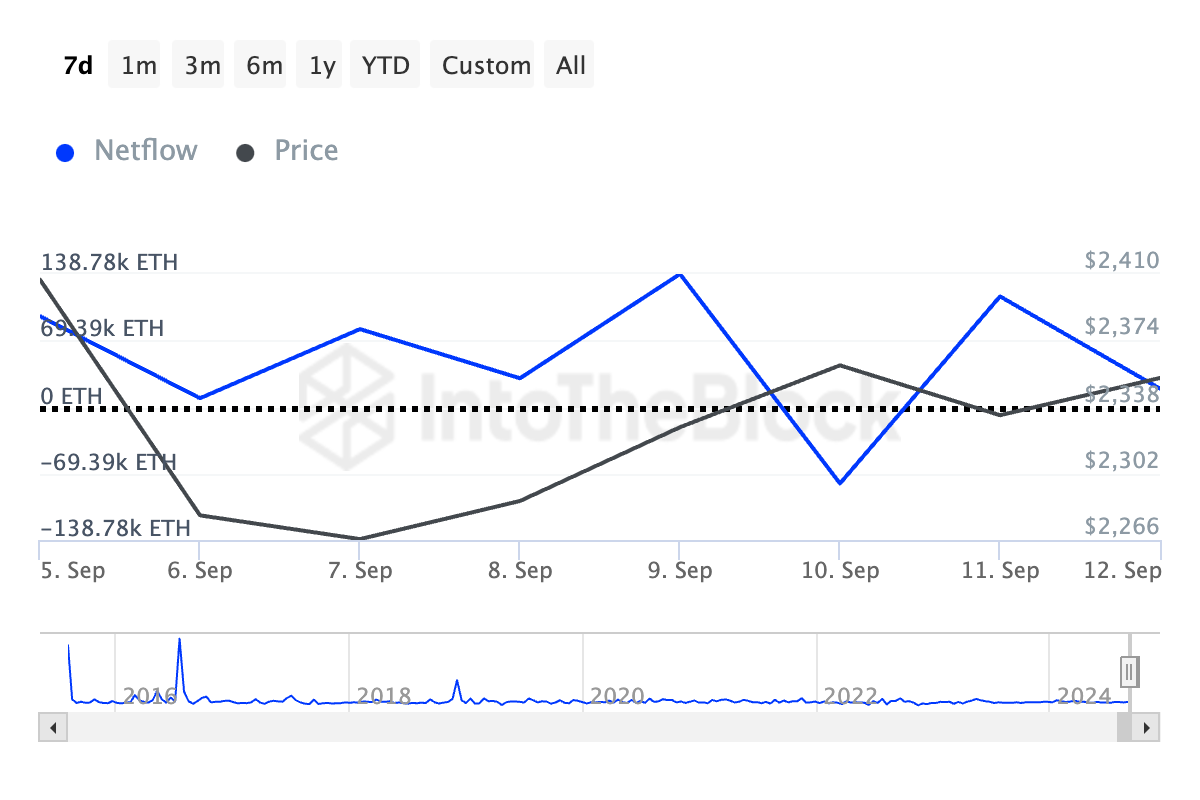The height and width of the screenshot is (800, 1200).
Task: Choose the 6m range option
Action: pyautogui.click(x=264, y=66)
